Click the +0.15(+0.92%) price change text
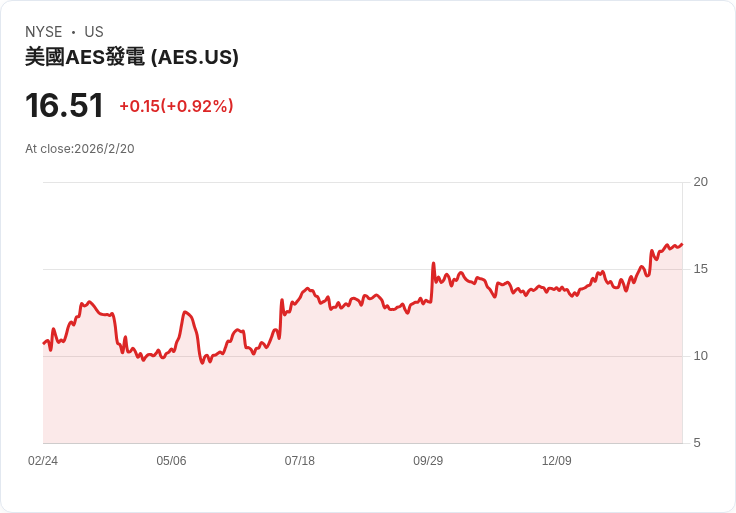736x513 pixels. click(176, 106)
